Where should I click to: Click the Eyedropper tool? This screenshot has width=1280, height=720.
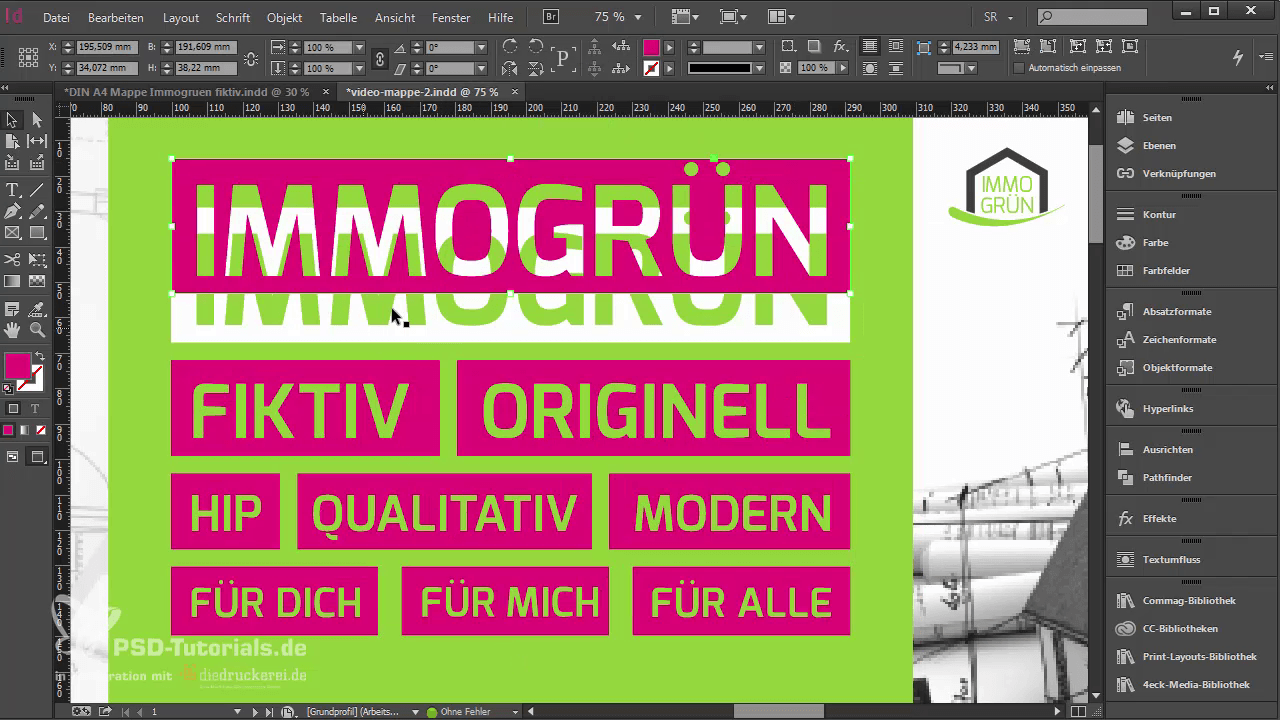[x=37, y=309]
